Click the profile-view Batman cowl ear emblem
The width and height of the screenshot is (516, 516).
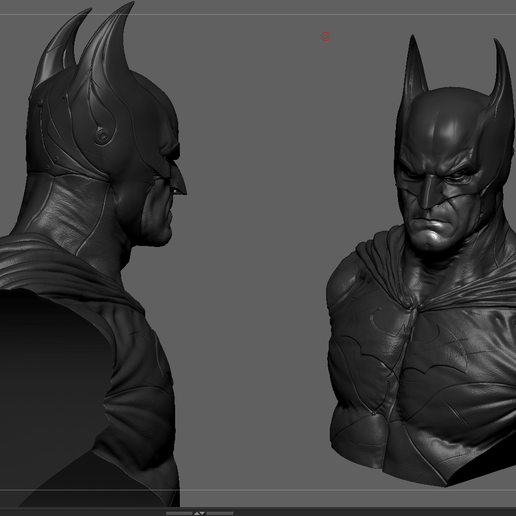coord(103,135)
